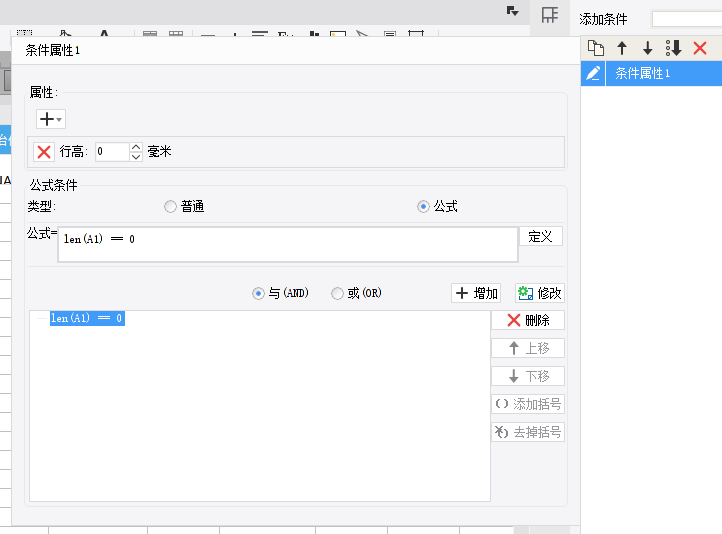This screenshot has height=534, width=722.
Task: Click the input field next to 添加条件
Action: click(687, 19)
